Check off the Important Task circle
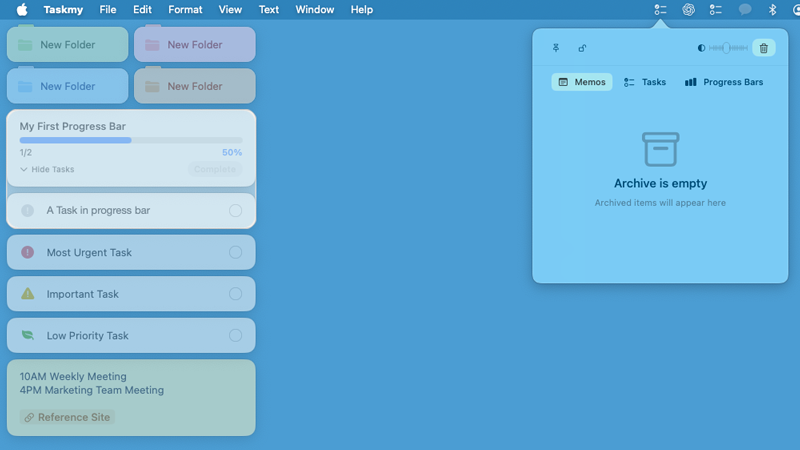Screen dimensions: 800x450 [x=236, y=294]
